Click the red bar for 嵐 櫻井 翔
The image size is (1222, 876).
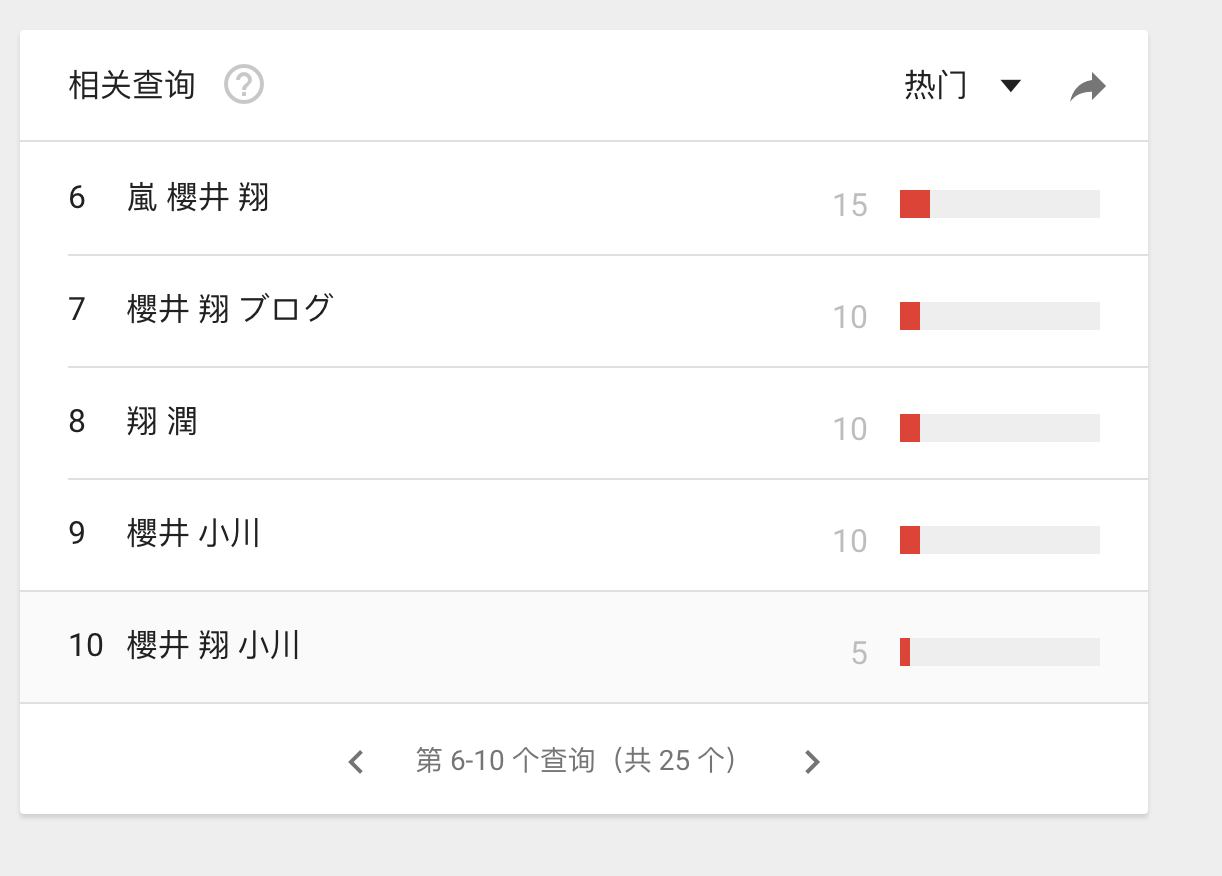(x=915, y=204)
